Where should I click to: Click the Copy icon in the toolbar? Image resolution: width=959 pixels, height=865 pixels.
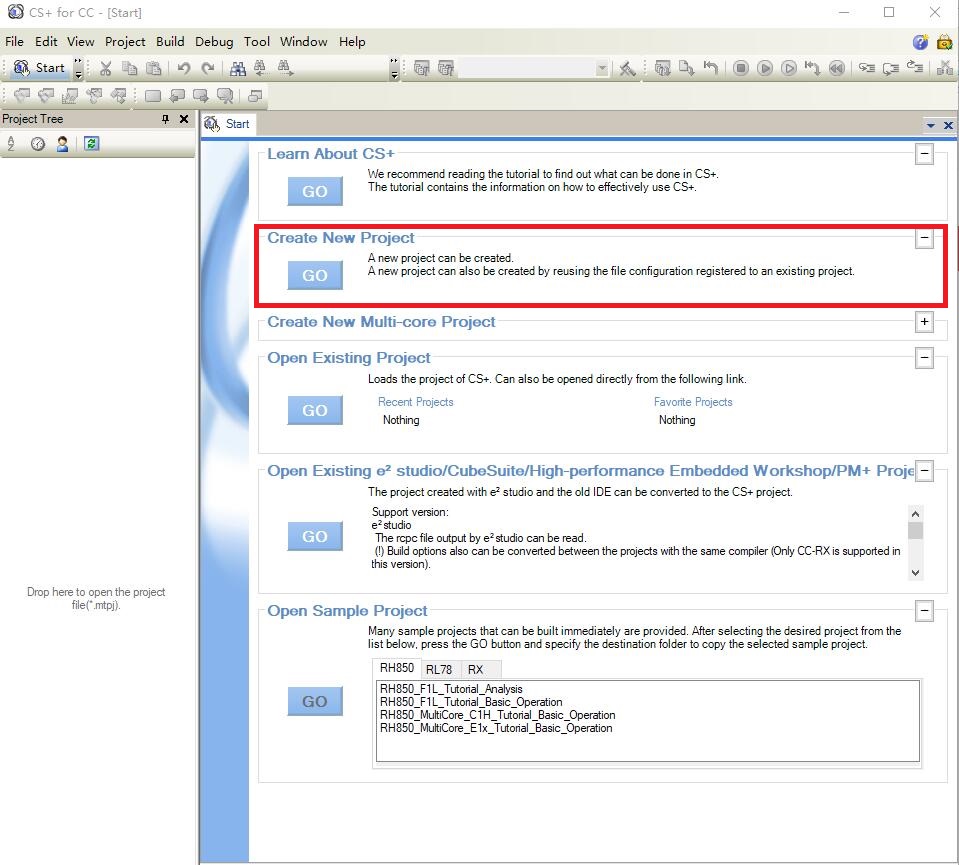[130, 68]
